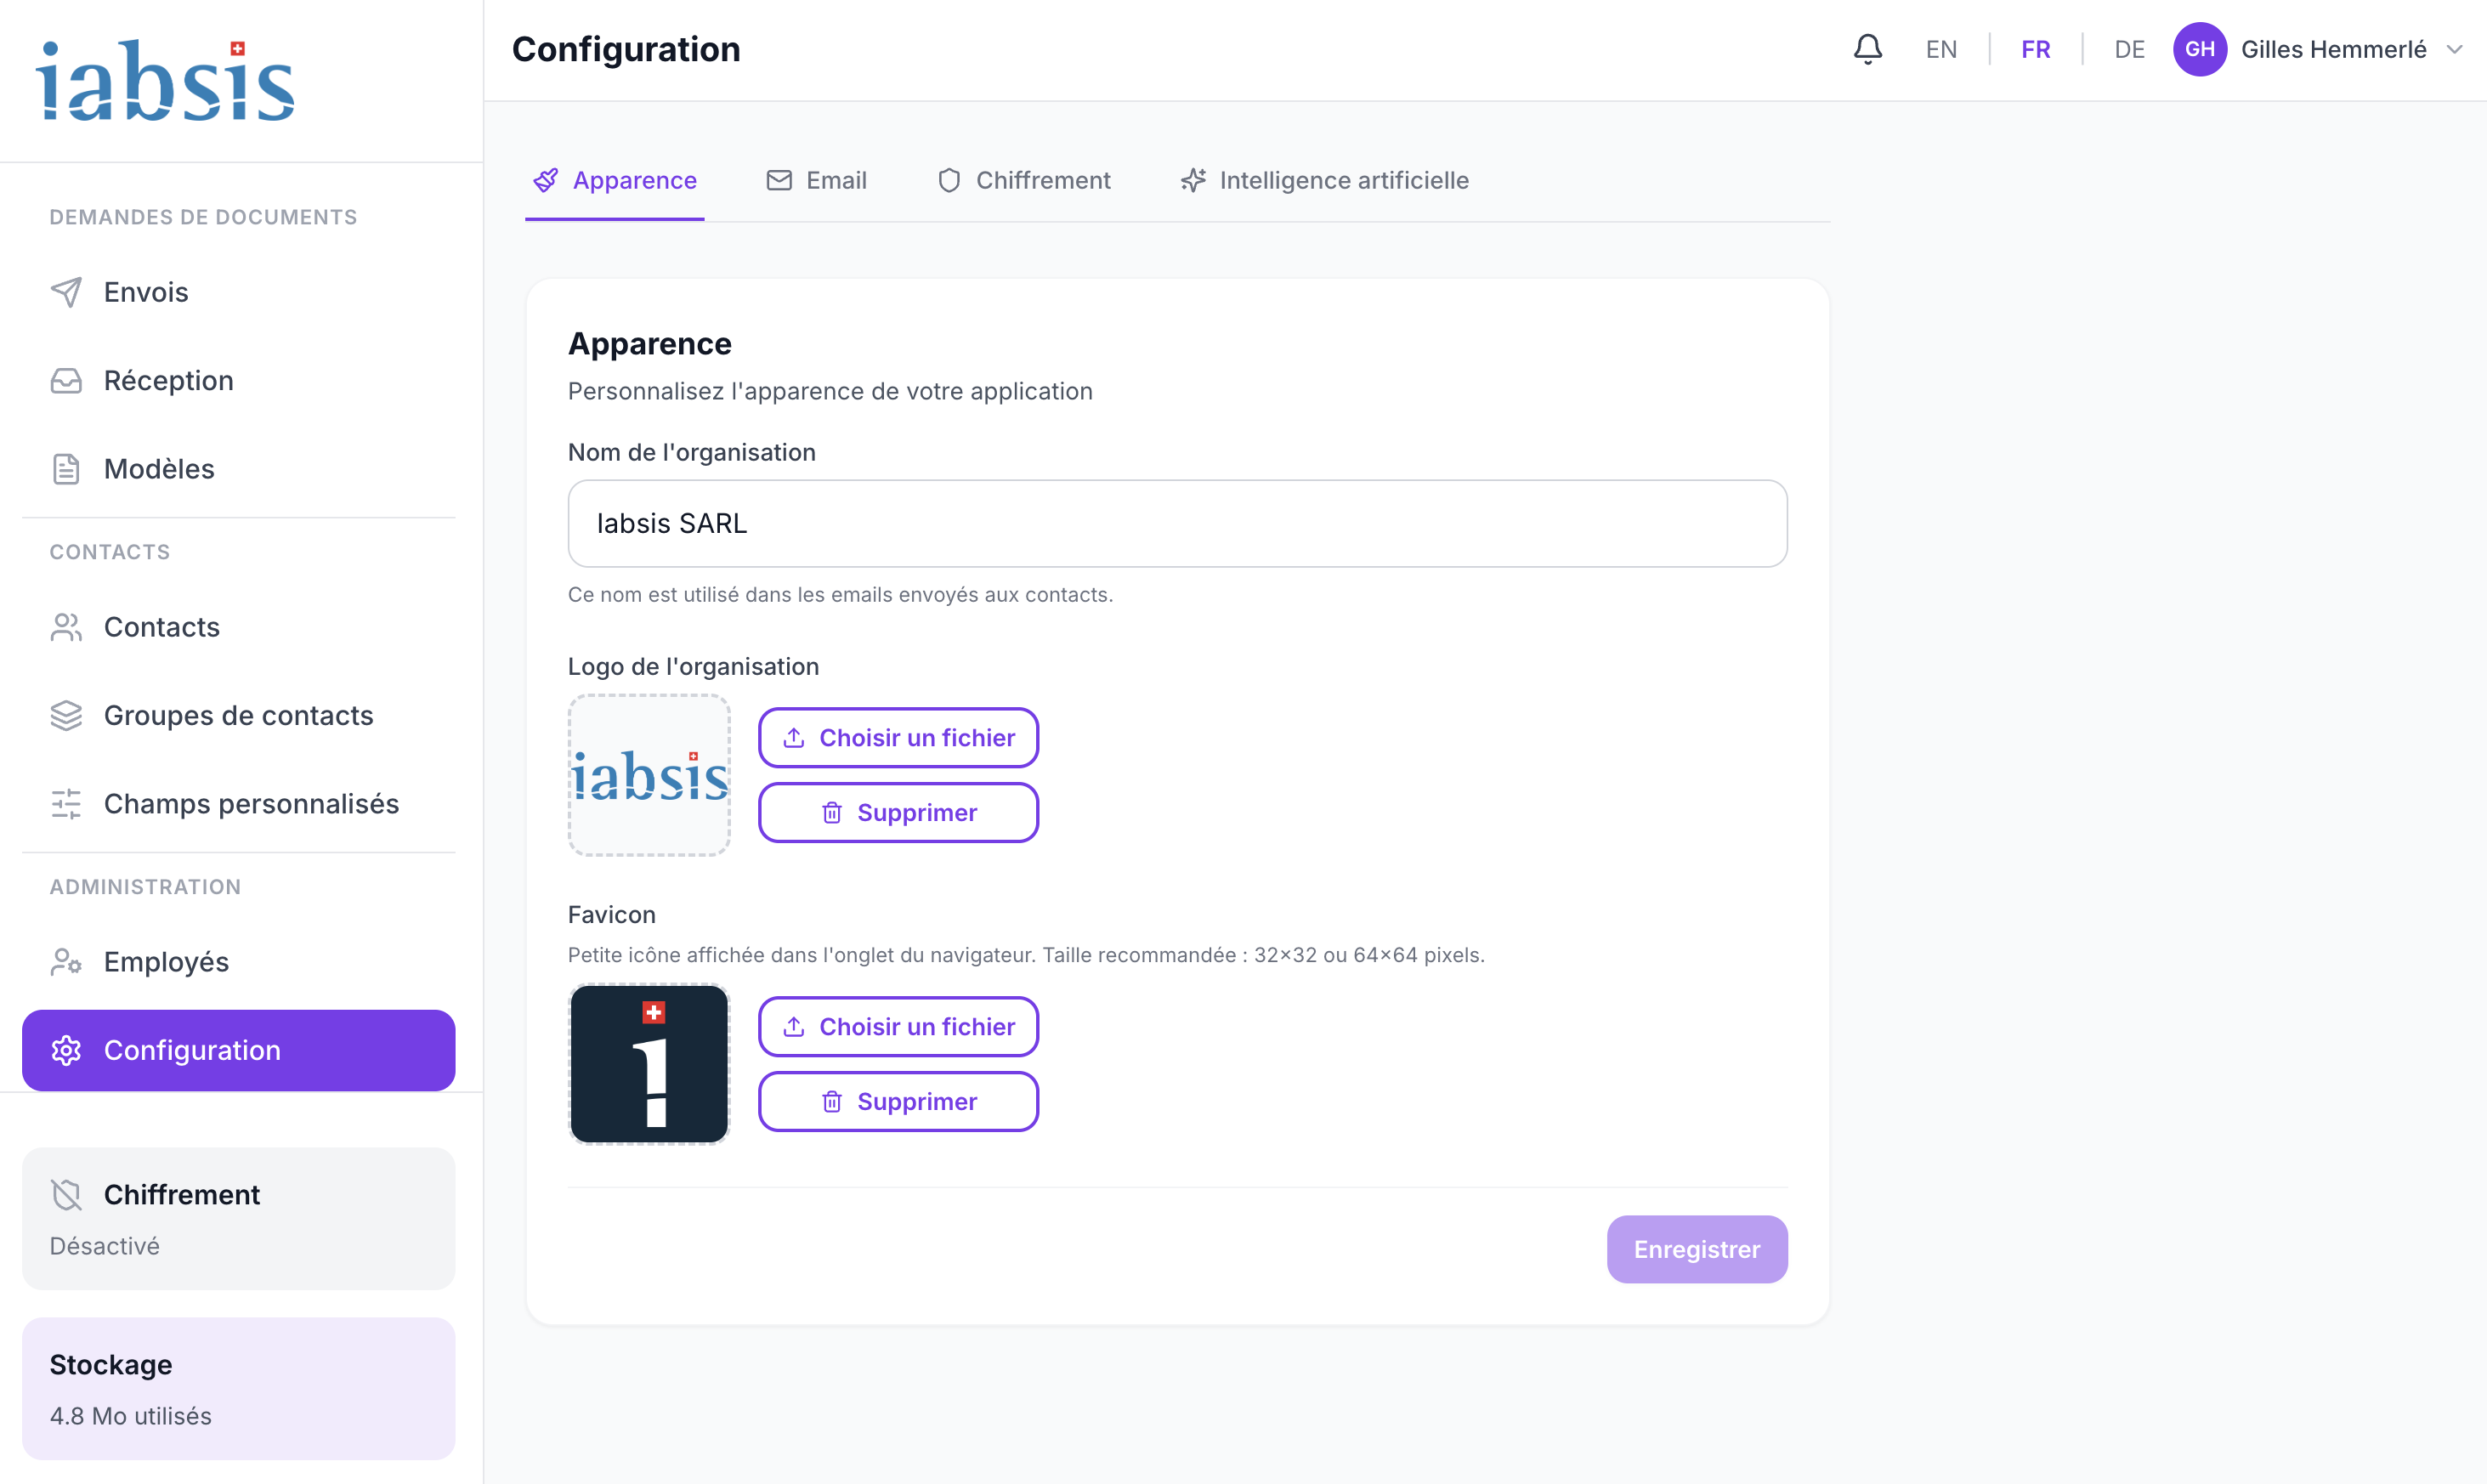Select the Modèles document icon
This screenshot has height=1484, width=2487.
coord(65,468)
